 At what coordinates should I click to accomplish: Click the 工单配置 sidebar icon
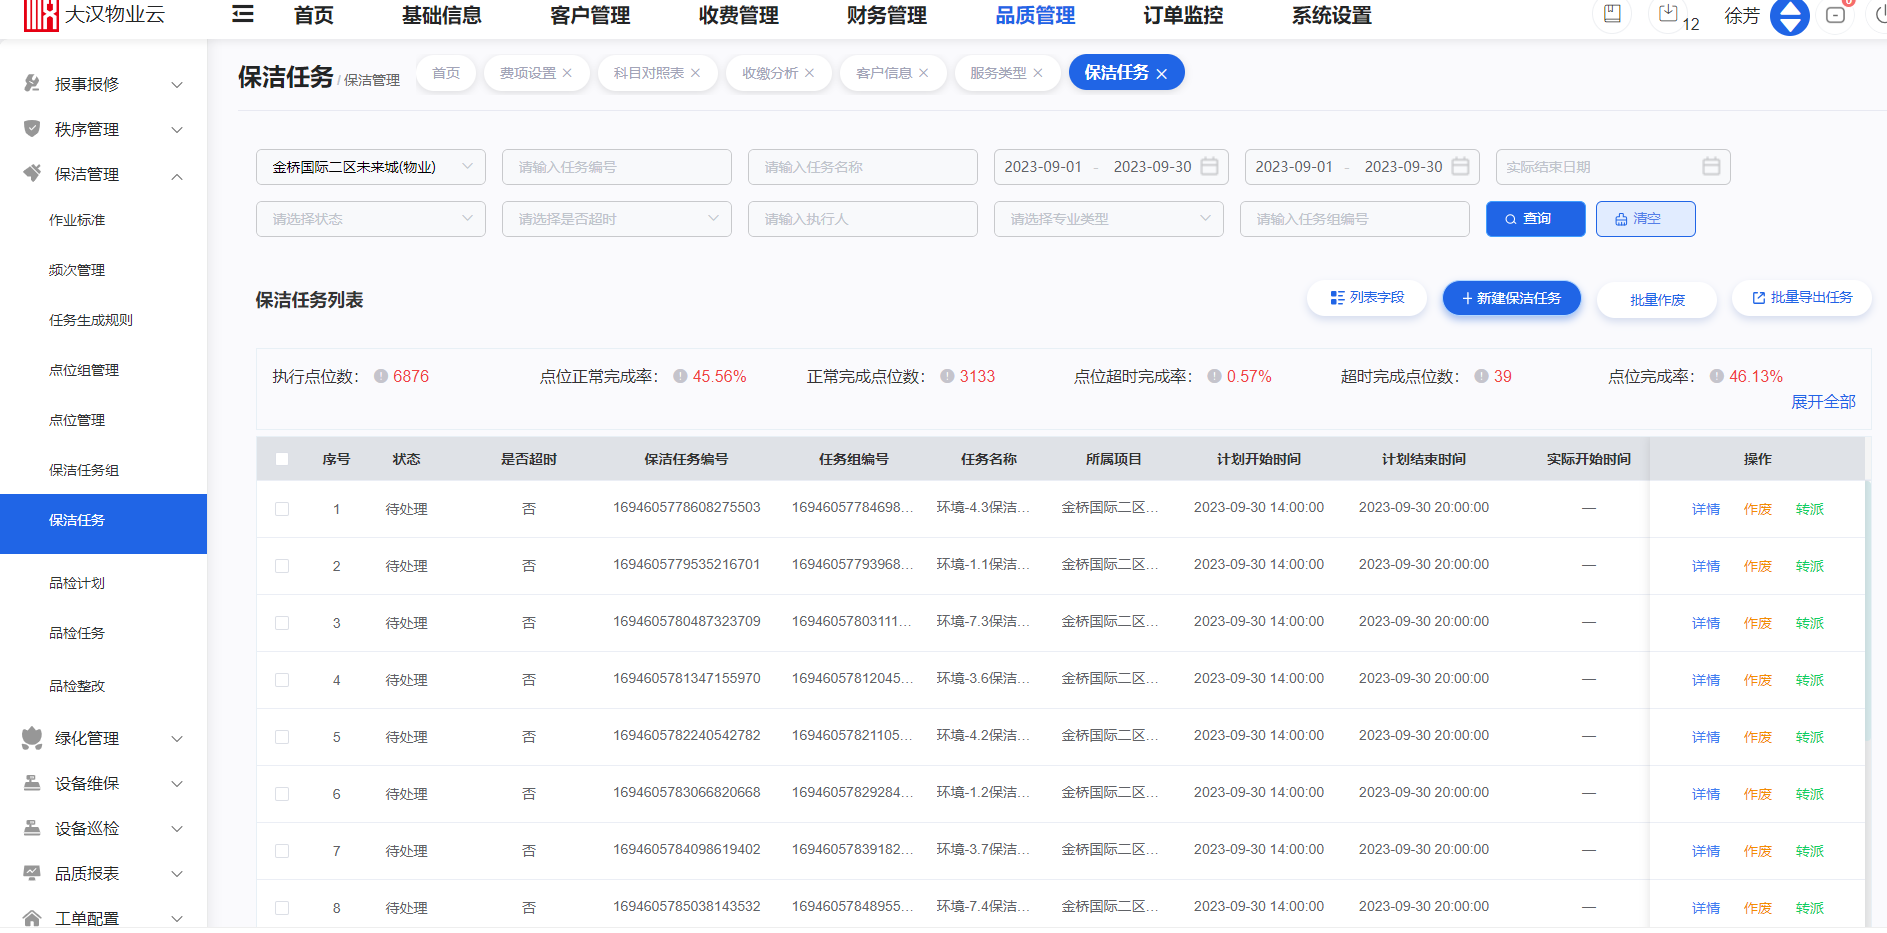tap(32, 918)
